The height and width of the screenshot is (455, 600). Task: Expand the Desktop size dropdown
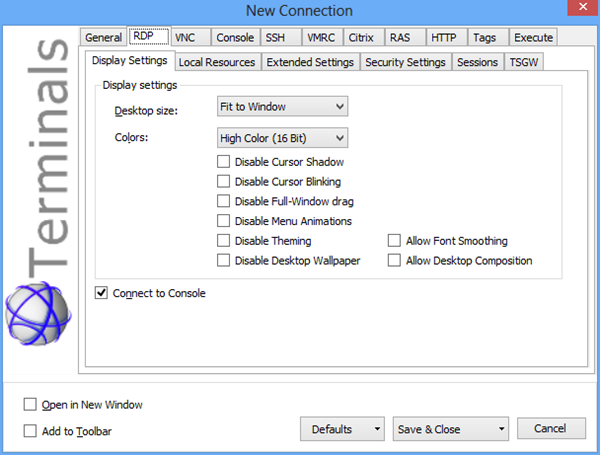click(x=282, y=106)
